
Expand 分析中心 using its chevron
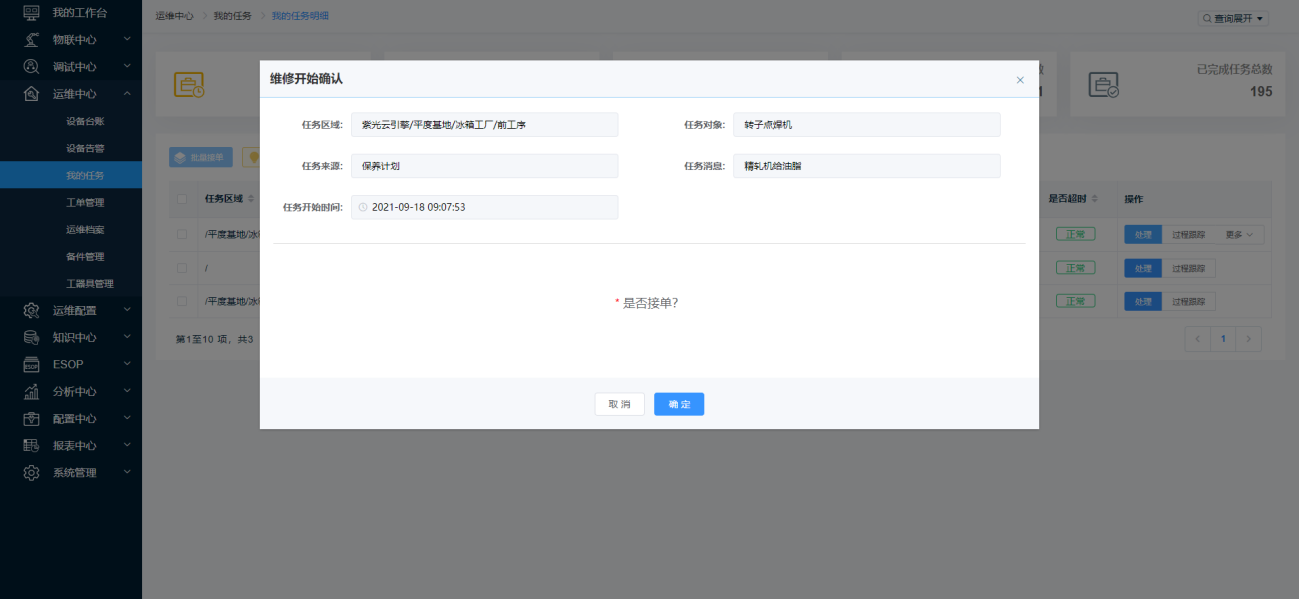[127, 391]
